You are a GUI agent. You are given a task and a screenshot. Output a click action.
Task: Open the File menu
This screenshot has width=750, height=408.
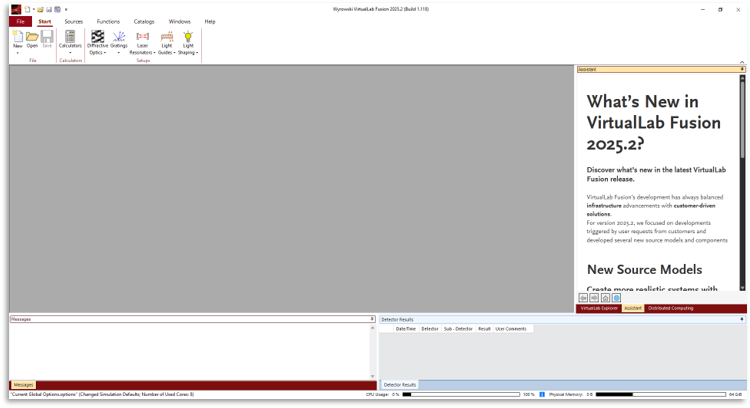click(20, 21)
